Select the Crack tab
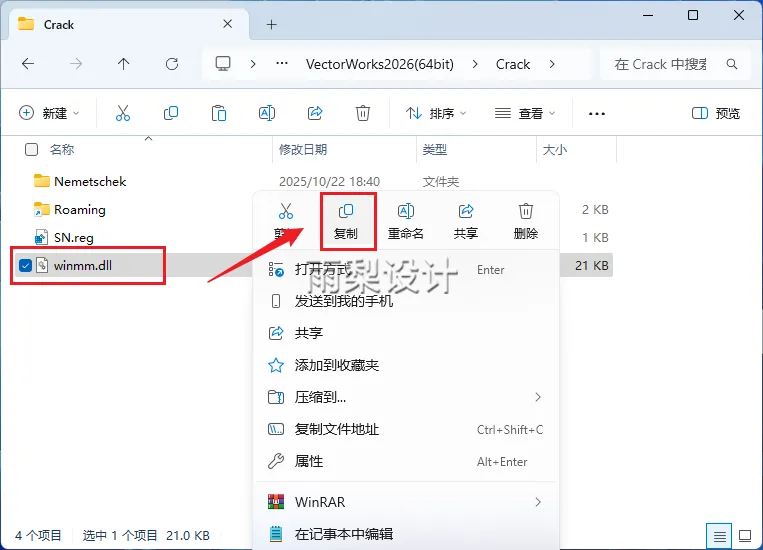The image size is (763, 550). (128, 24)
